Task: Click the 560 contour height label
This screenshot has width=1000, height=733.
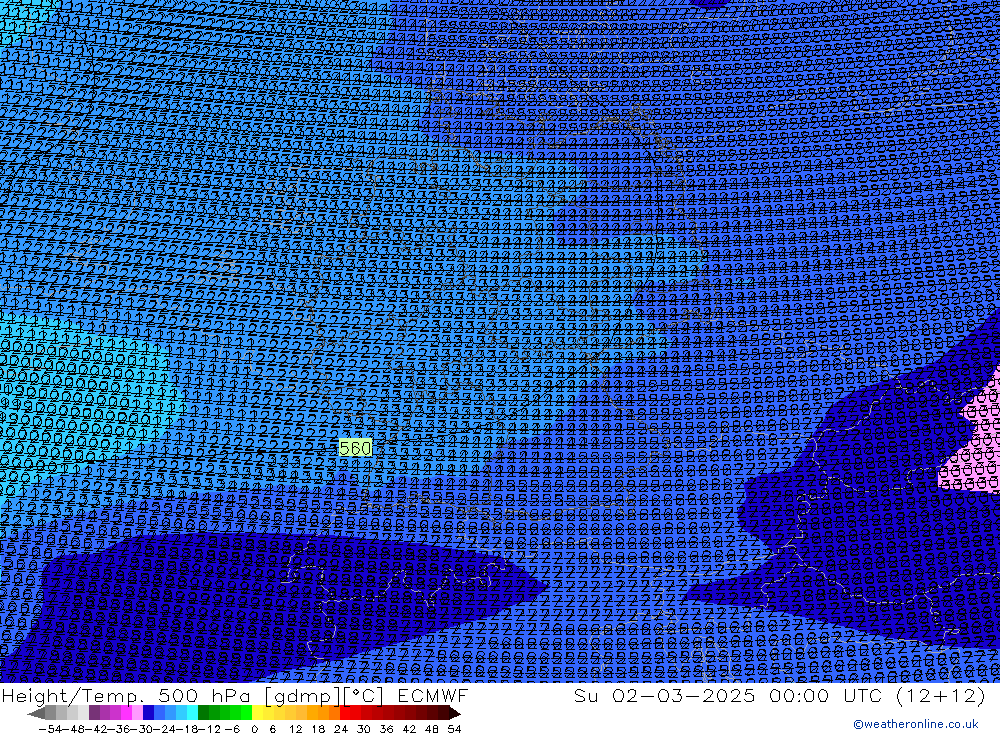Action: click(355, 448)
